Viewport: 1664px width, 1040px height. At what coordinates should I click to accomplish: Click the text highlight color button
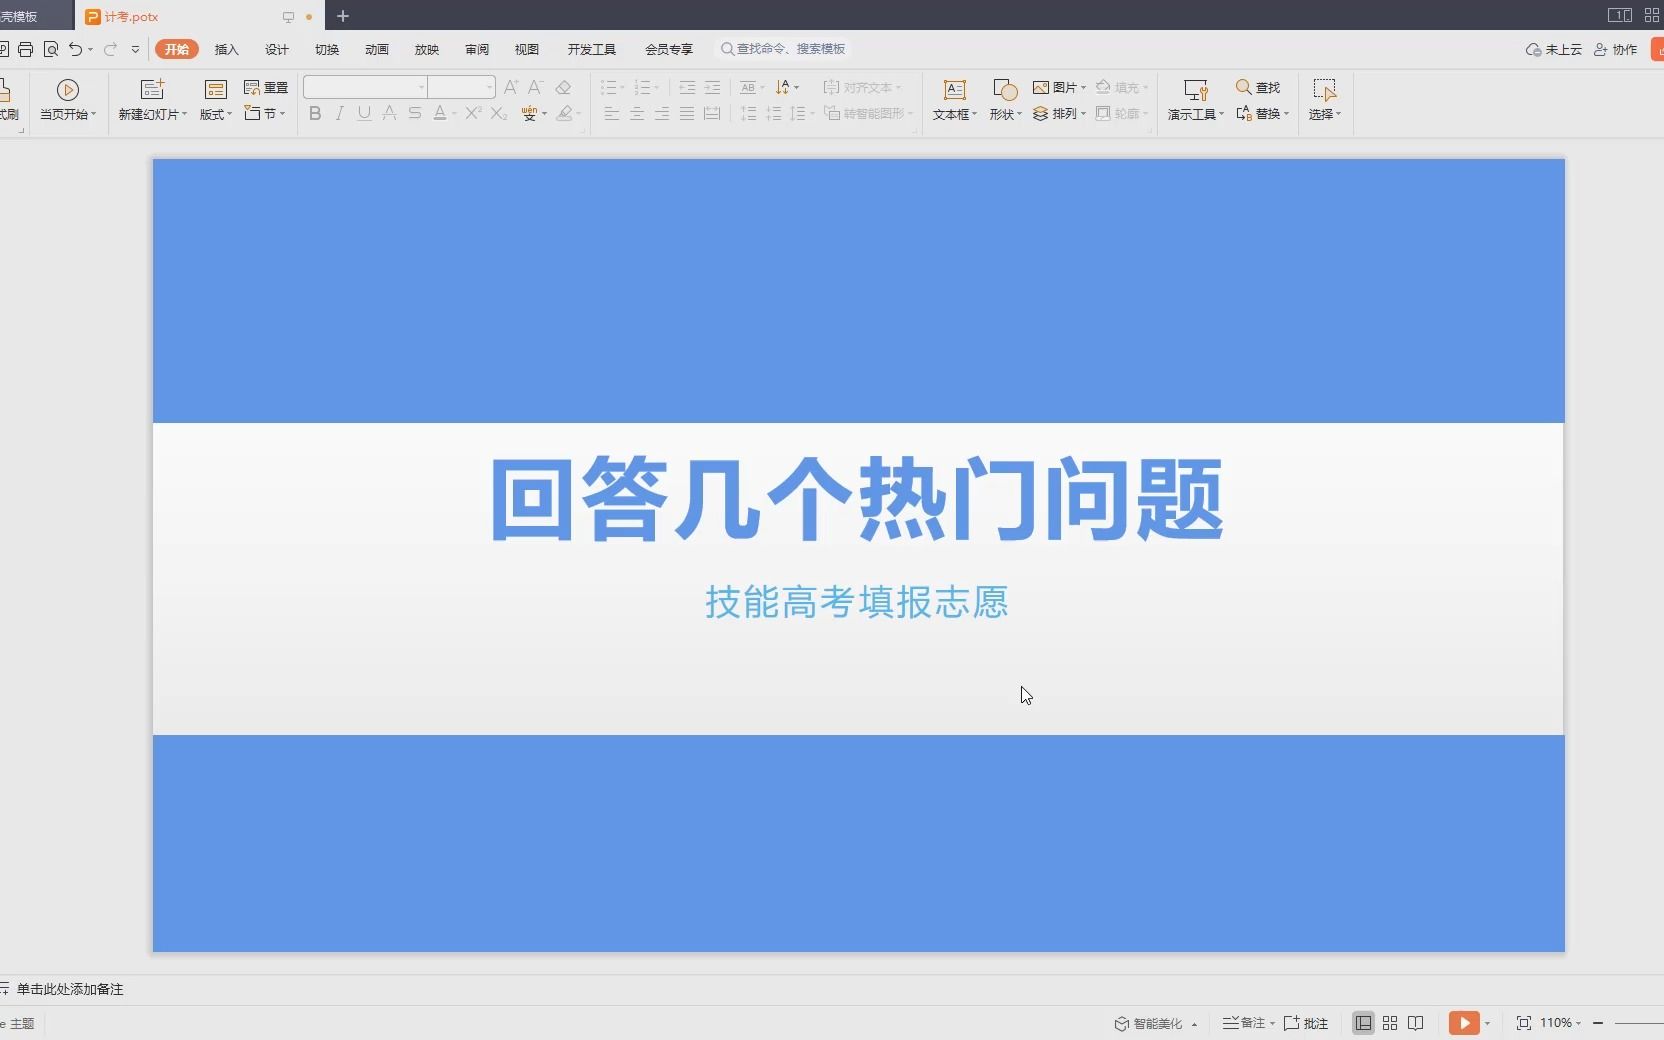[565, 114]
